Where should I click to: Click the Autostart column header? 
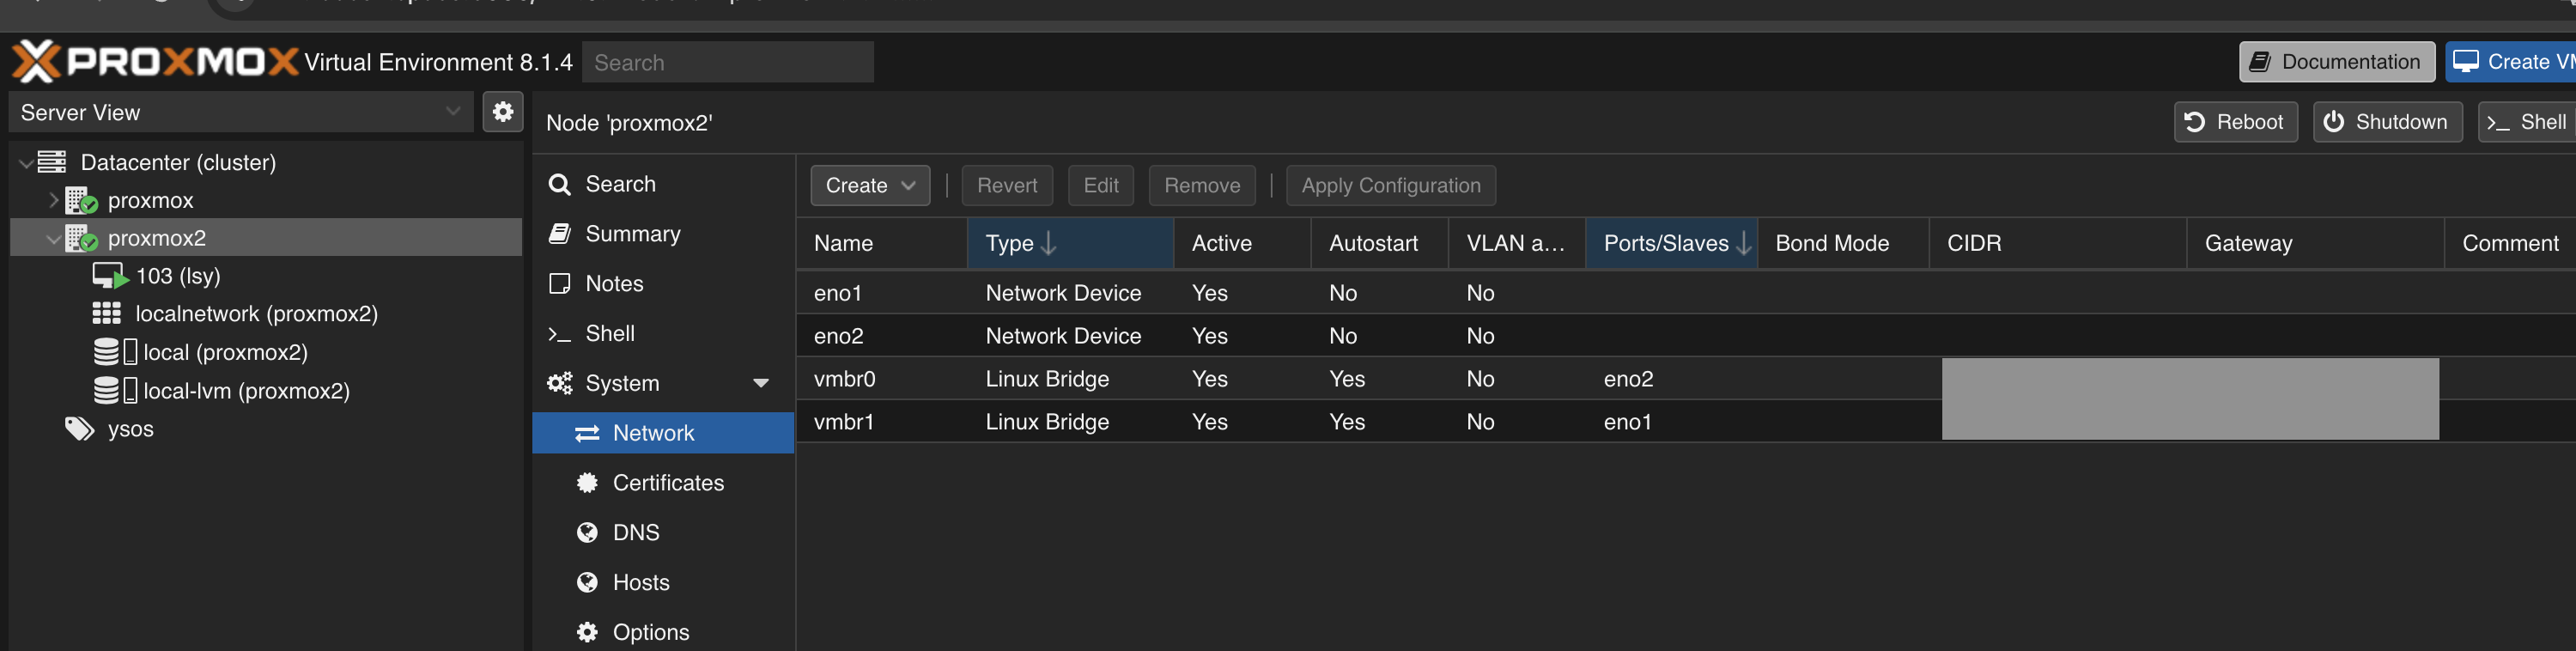1379,243
